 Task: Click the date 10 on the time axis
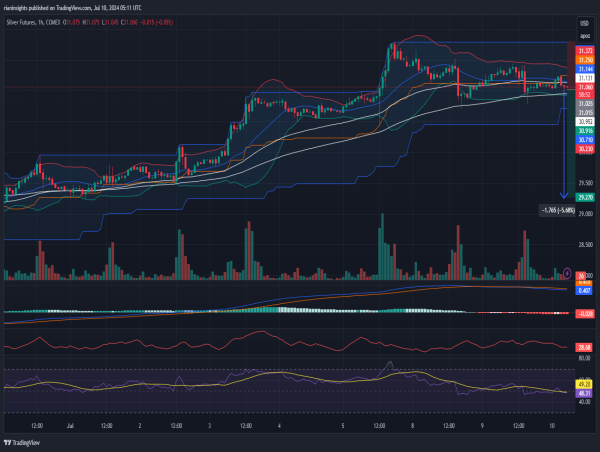point(552,426)
